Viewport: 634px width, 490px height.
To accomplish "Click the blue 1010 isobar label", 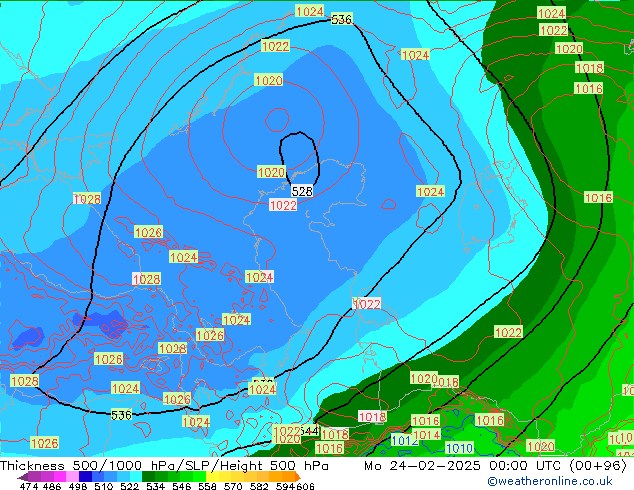I will click(459, 448).
